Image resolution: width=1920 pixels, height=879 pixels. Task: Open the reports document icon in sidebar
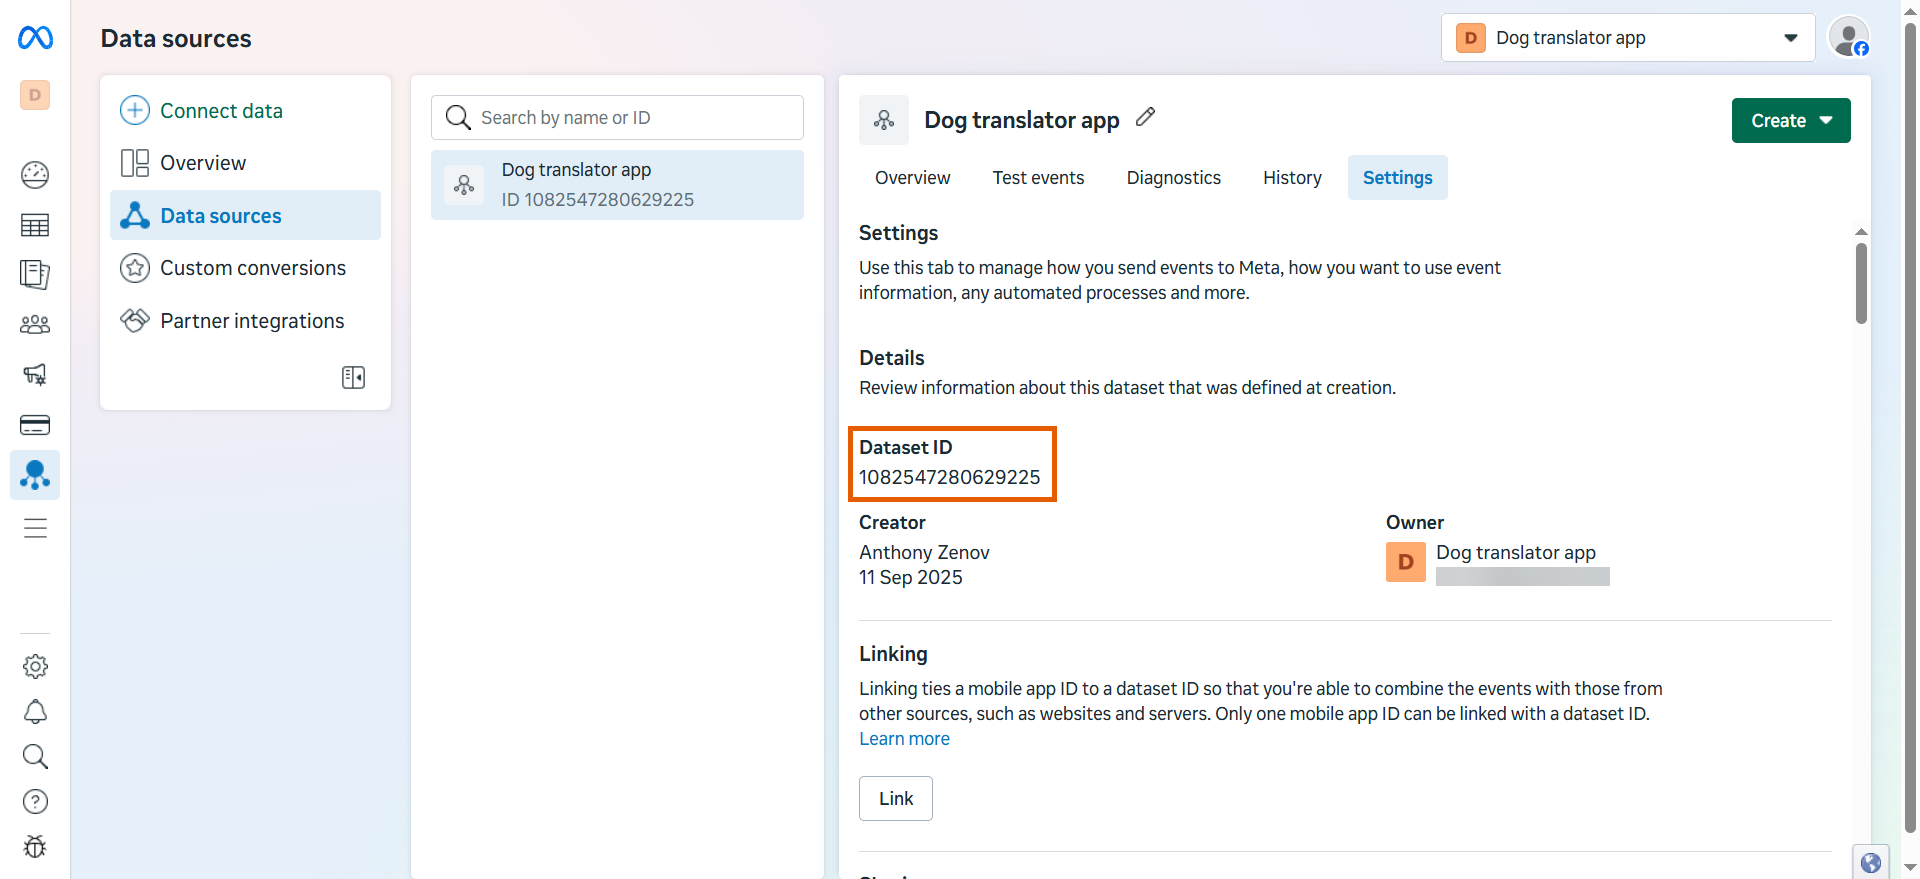pos(35,274)
